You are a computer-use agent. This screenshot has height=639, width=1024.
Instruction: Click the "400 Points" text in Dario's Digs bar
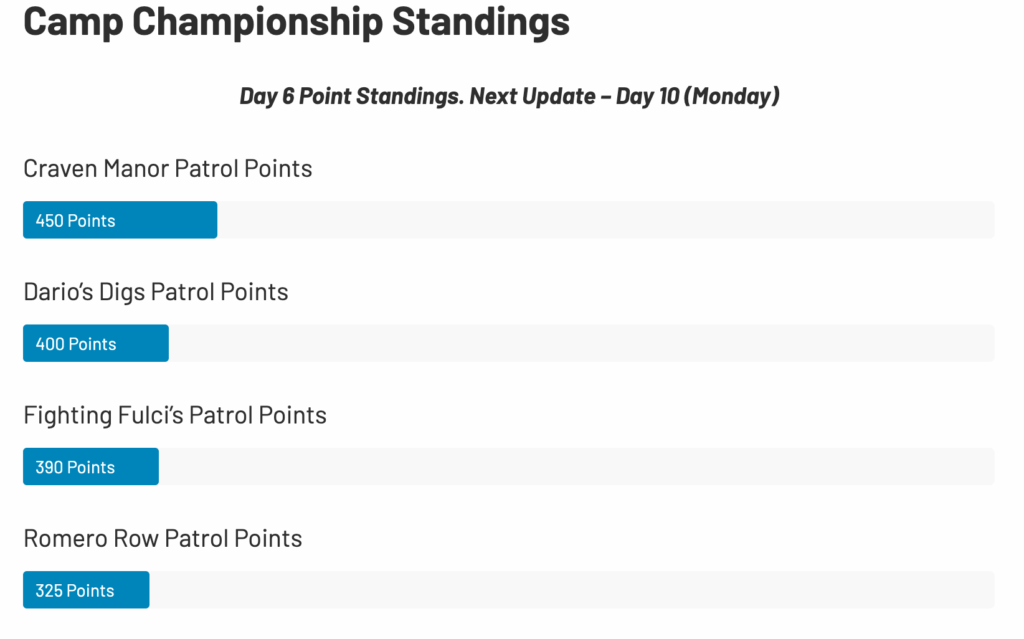coord(76,344)
